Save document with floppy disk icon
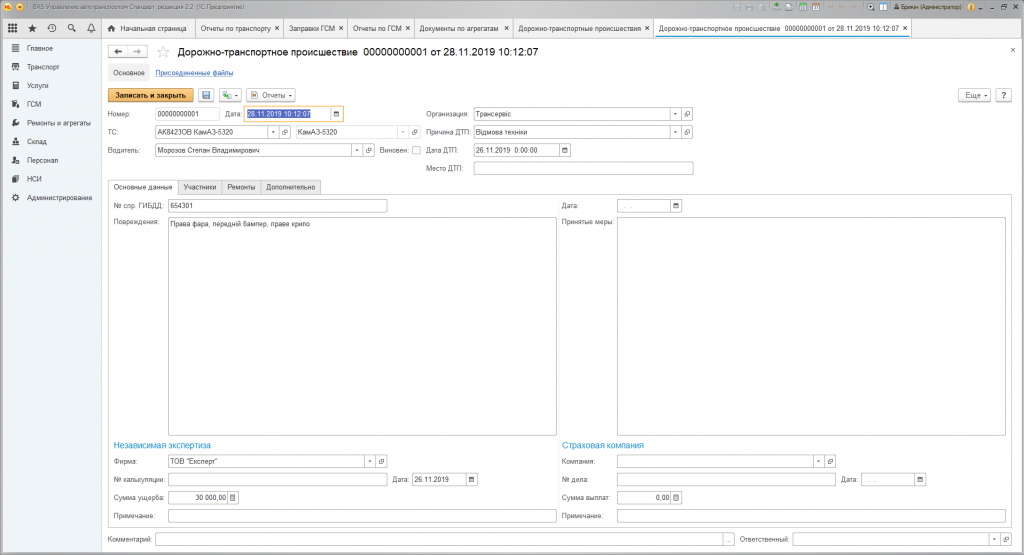This screenshot has width=1024, height=555. tap(206, 95)
